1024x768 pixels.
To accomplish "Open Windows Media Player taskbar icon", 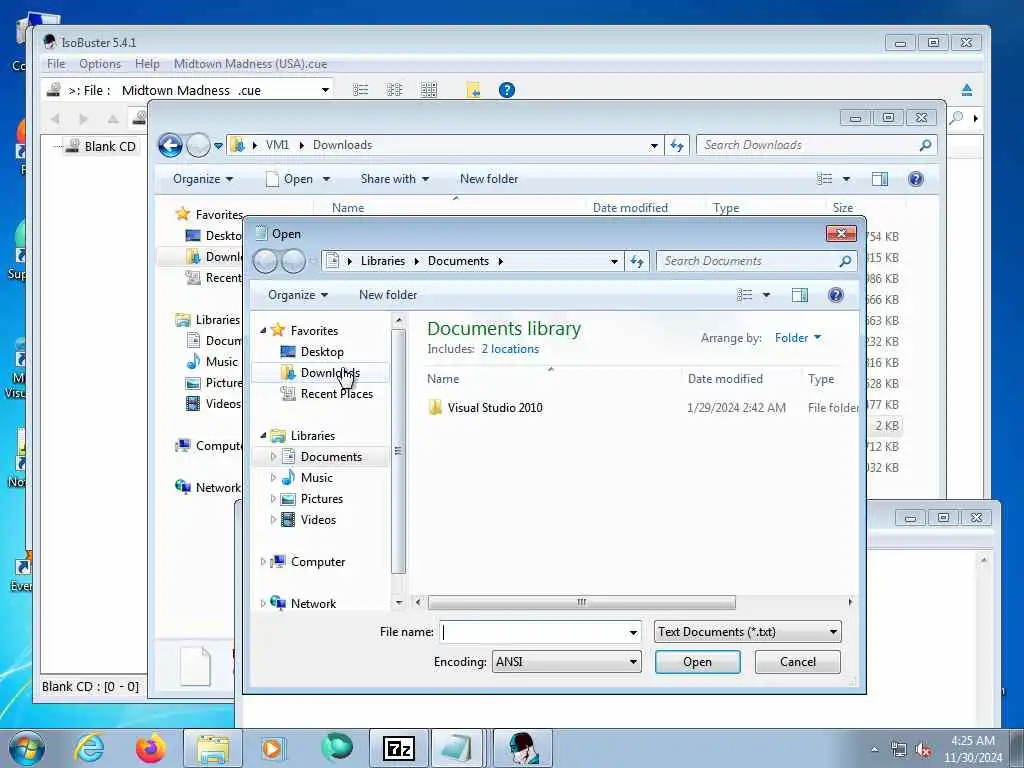I will click(x=272, y=748).
